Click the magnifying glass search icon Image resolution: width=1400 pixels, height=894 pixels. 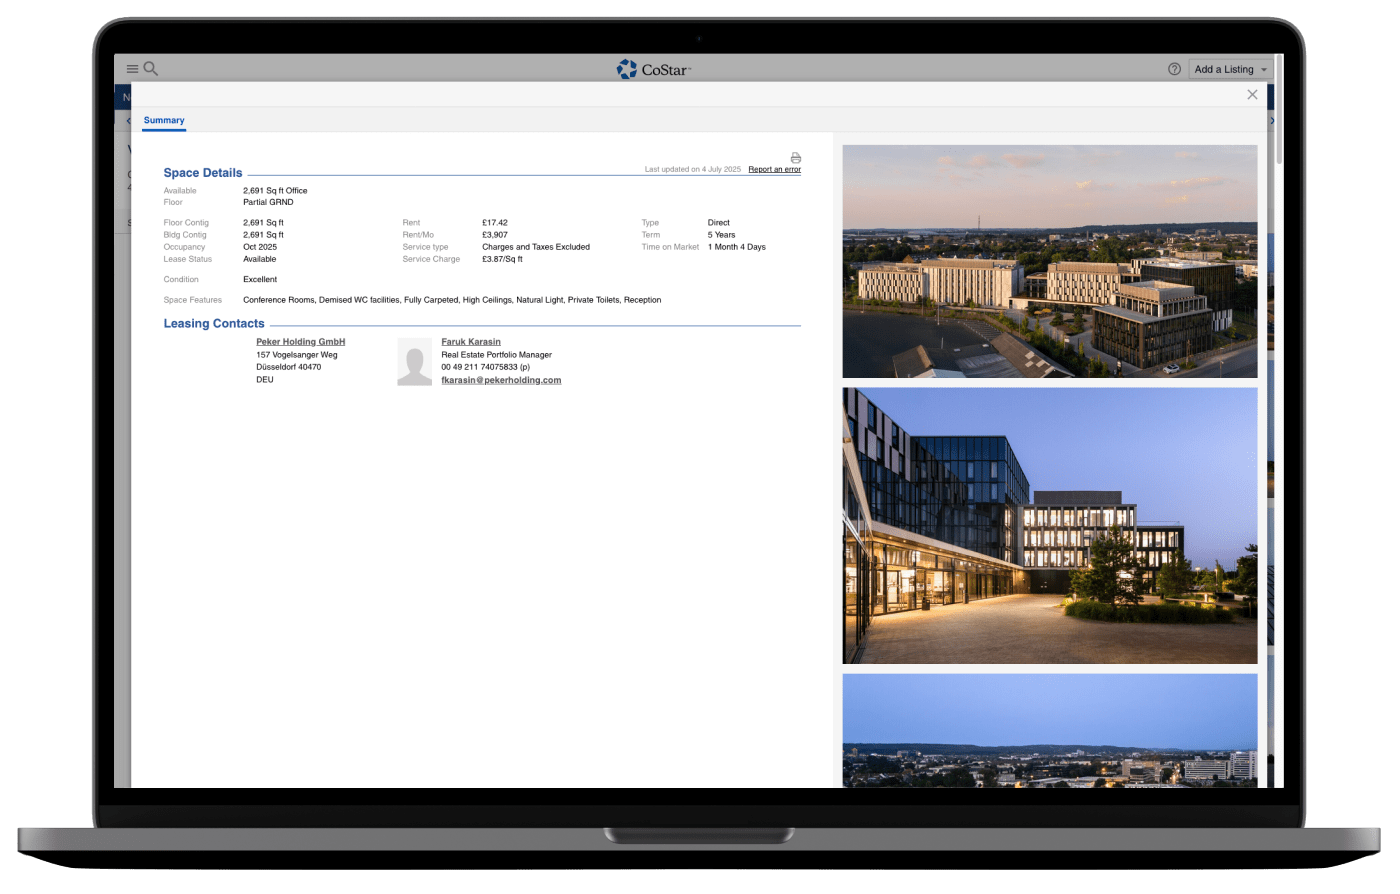click(x=151, y=69)
